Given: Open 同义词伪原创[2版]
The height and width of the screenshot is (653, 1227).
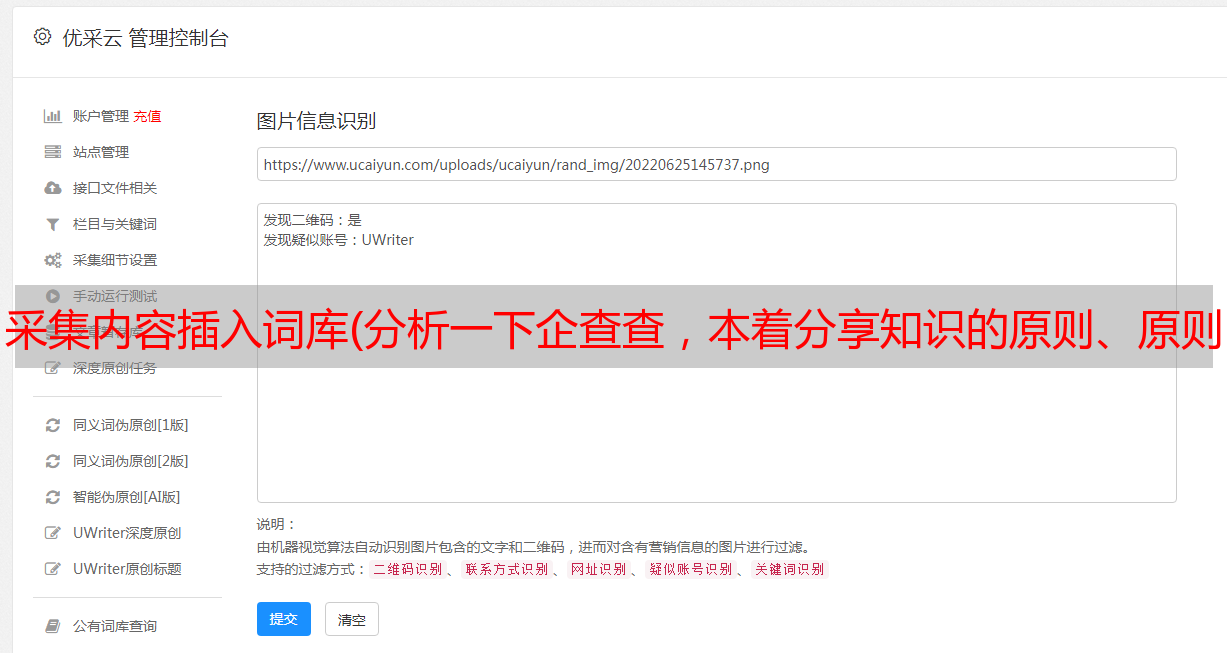Looking at the screenshot, I should [x=130, y=461].
